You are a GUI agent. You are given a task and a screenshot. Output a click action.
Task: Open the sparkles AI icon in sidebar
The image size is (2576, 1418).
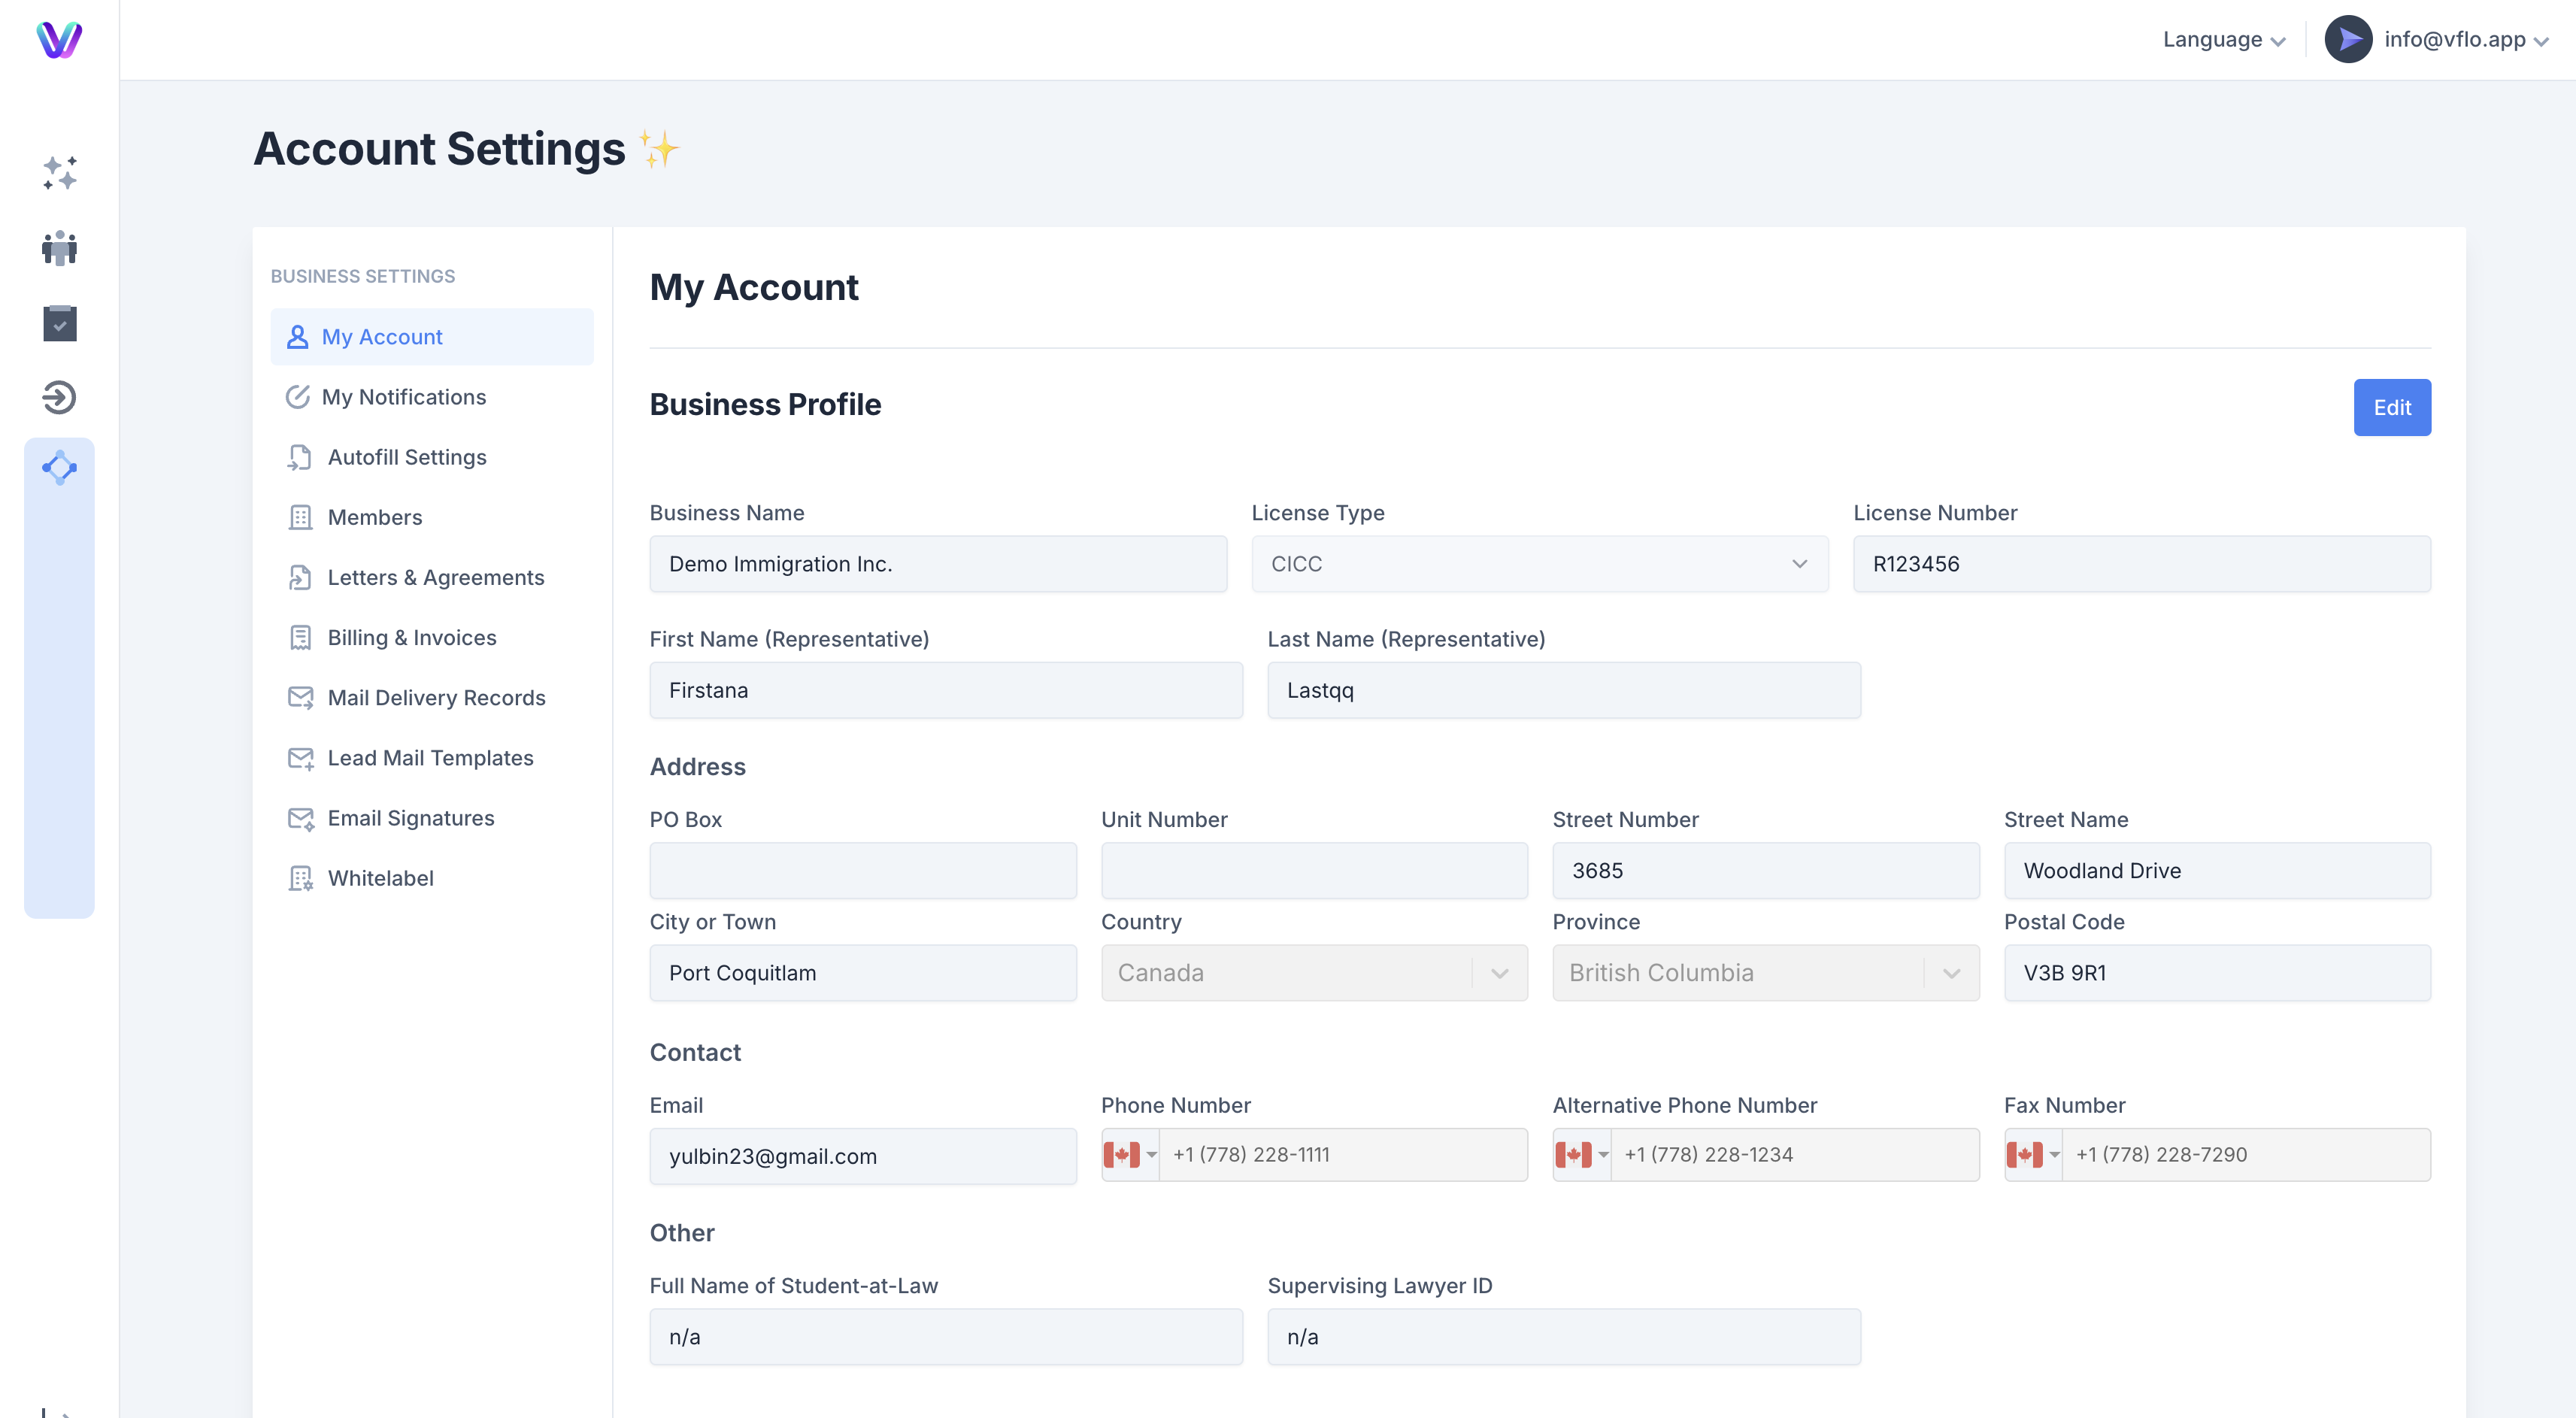[x=59, y=173]
